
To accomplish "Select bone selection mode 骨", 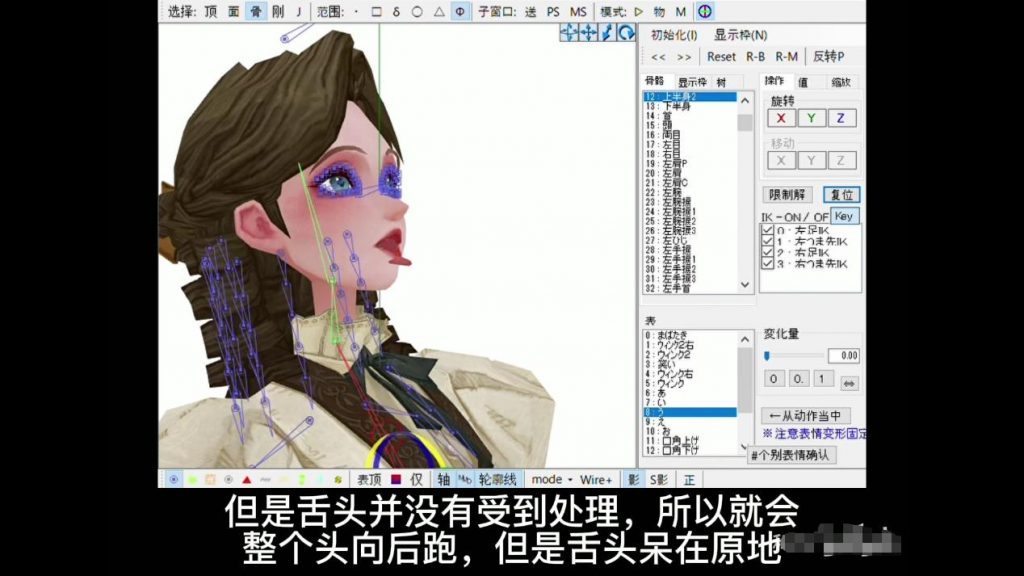I will 256,12.
